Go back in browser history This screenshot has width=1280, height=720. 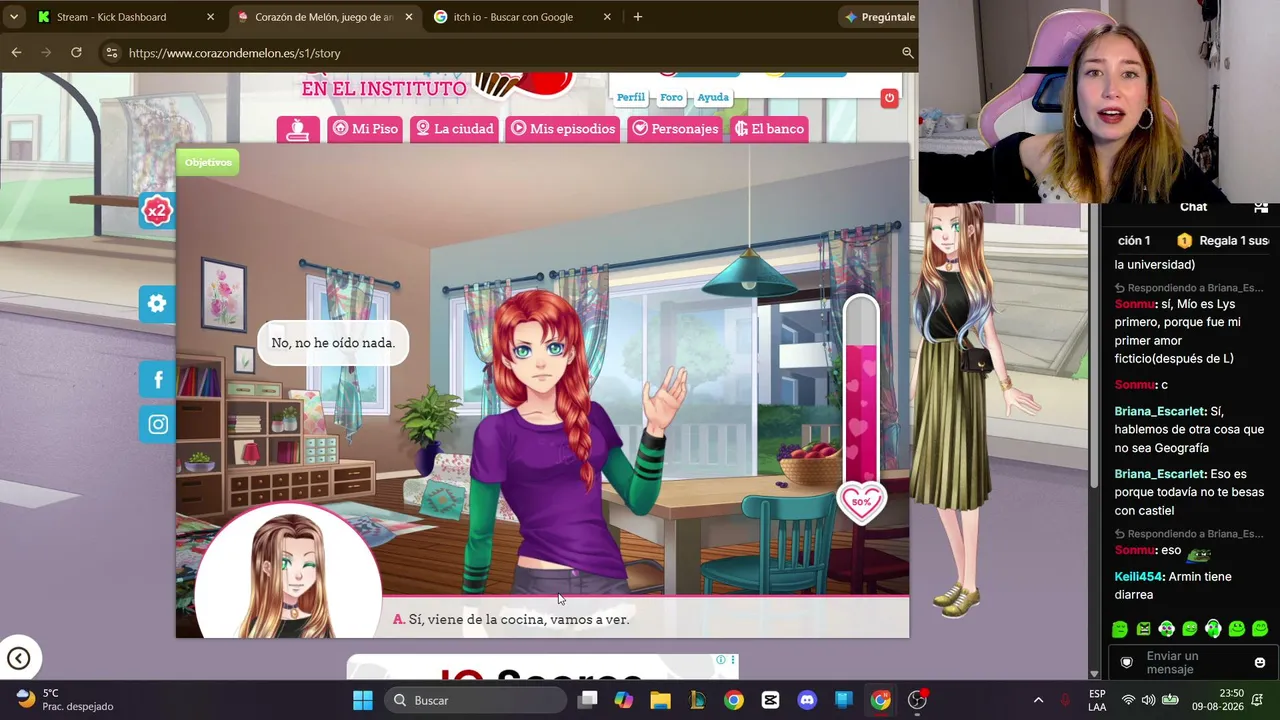(x=17, y=53)
